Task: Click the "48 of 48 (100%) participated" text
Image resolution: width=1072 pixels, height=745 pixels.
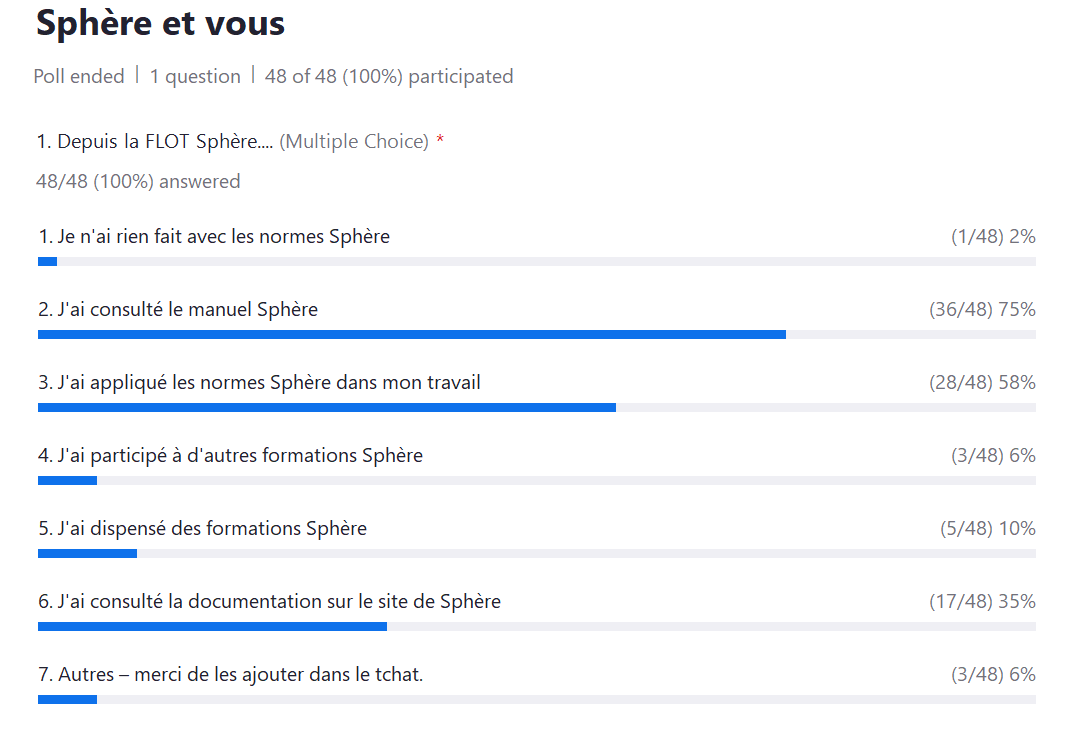Action: [389, 76]
